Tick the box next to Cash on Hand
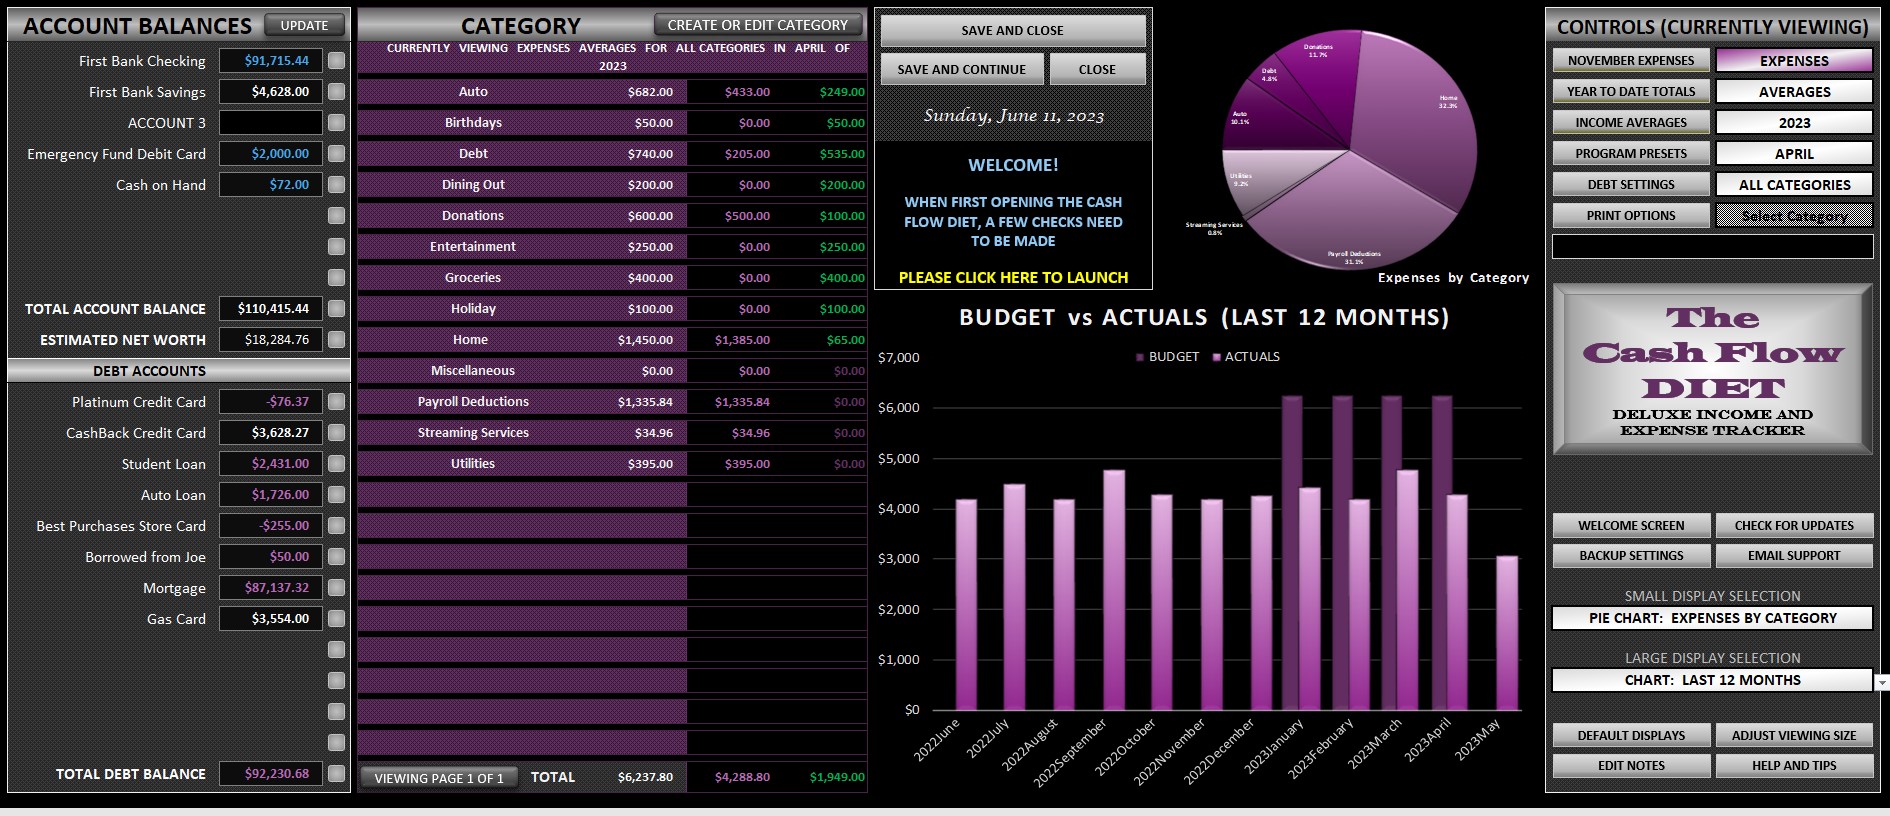 [337, 185]
